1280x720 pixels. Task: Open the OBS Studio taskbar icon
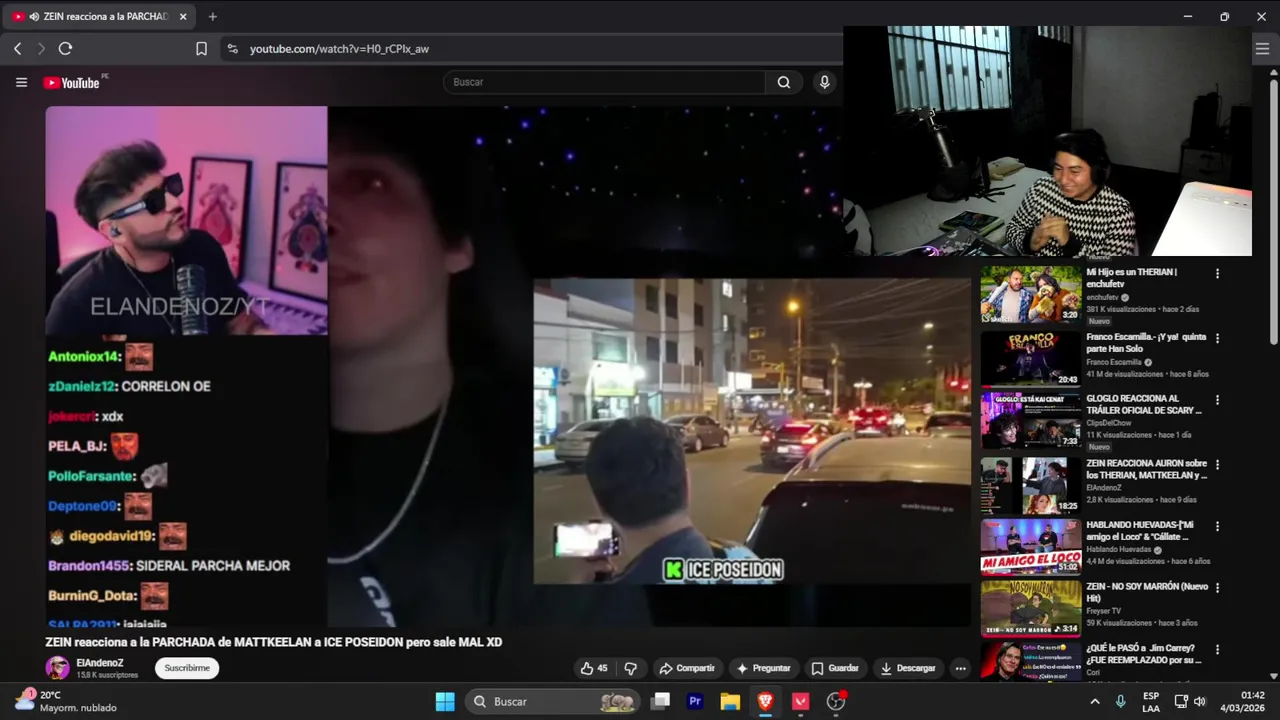pyautogui.click(x=836, y=702)
